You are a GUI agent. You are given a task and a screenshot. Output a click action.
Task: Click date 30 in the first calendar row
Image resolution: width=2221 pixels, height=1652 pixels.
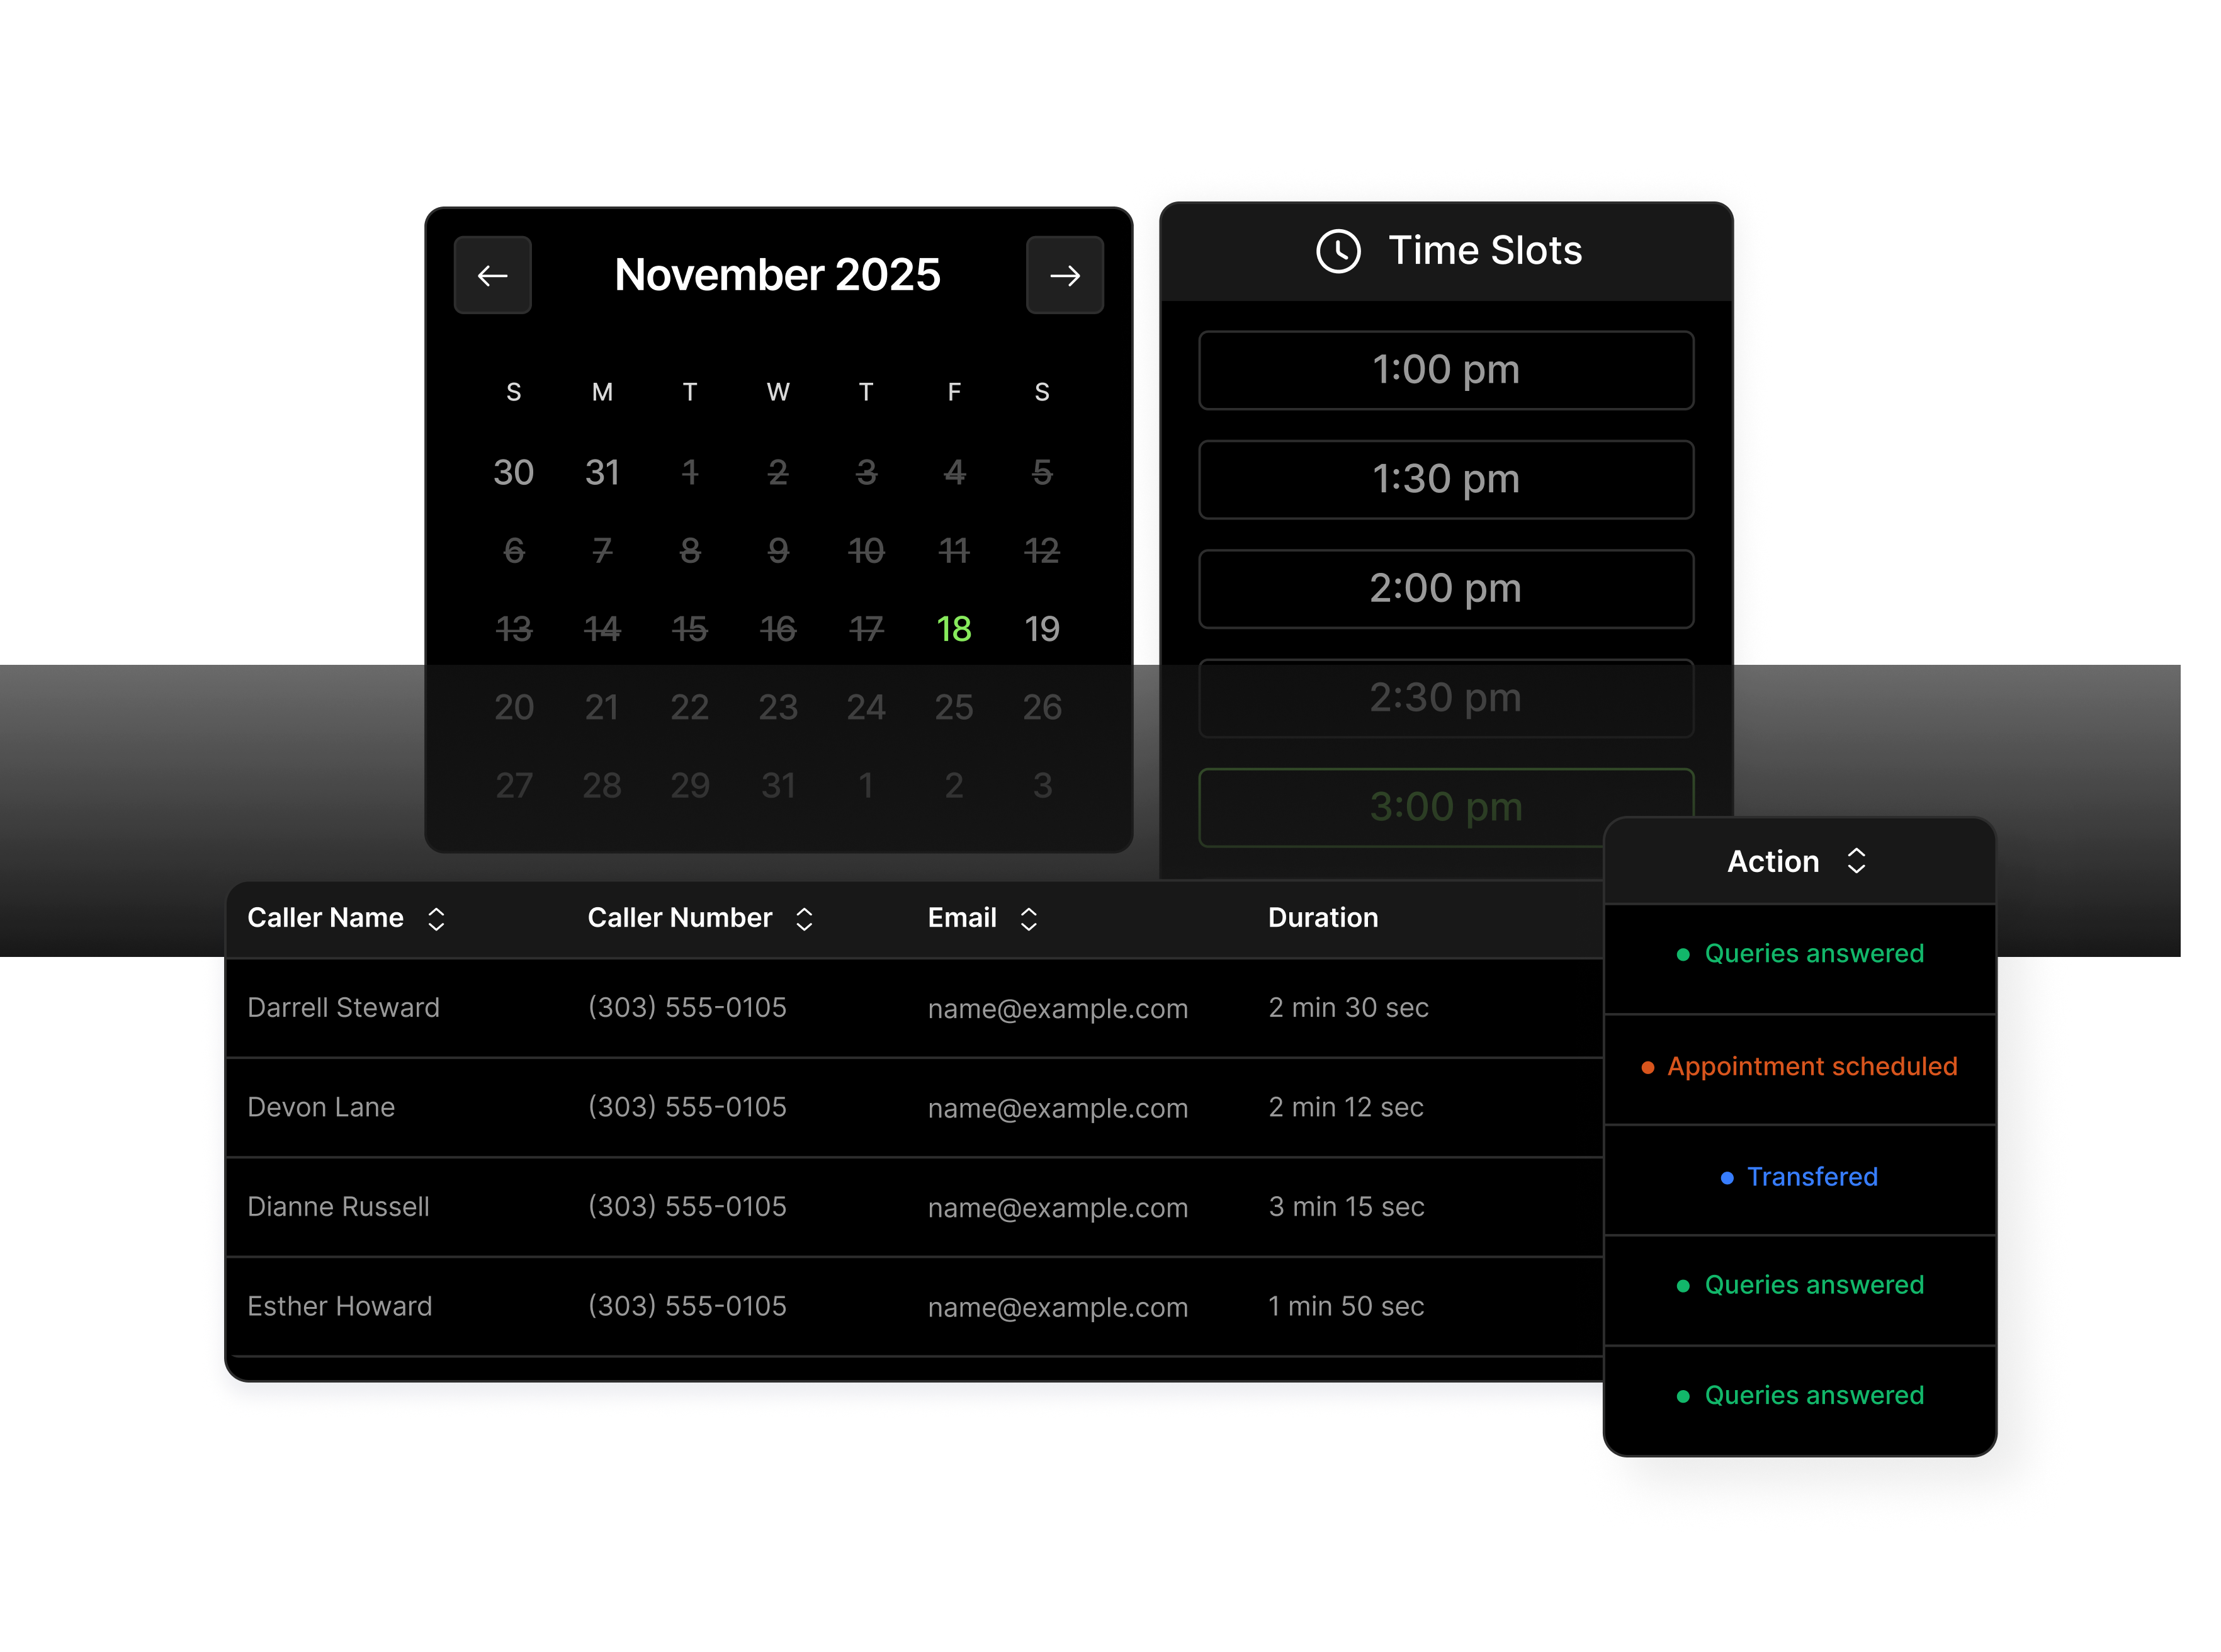point(513,472)
